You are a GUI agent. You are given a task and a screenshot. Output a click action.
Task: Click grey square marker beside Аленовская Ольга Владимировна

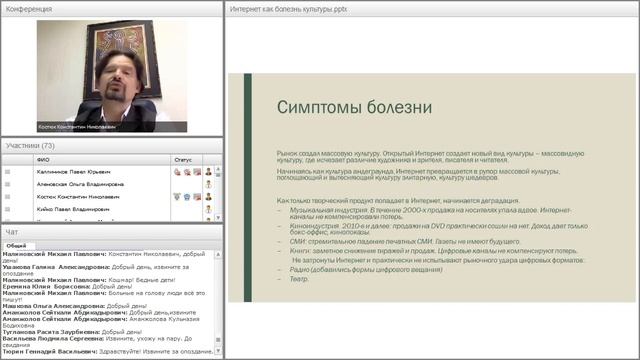click(7, 184)
